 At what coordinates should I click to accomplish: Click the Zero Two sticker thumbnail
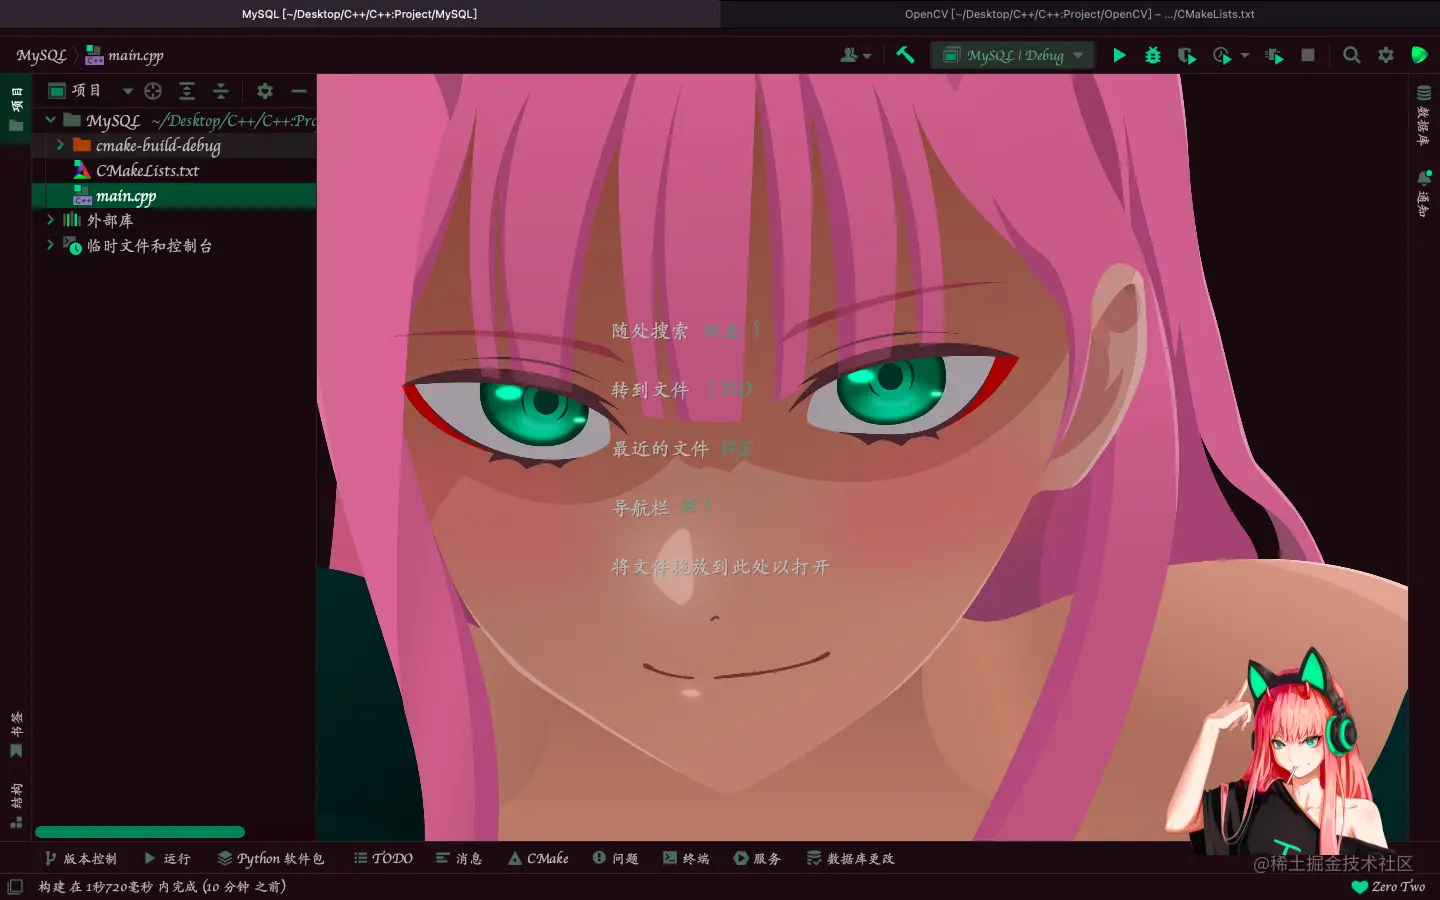[x=1288, y=748]
